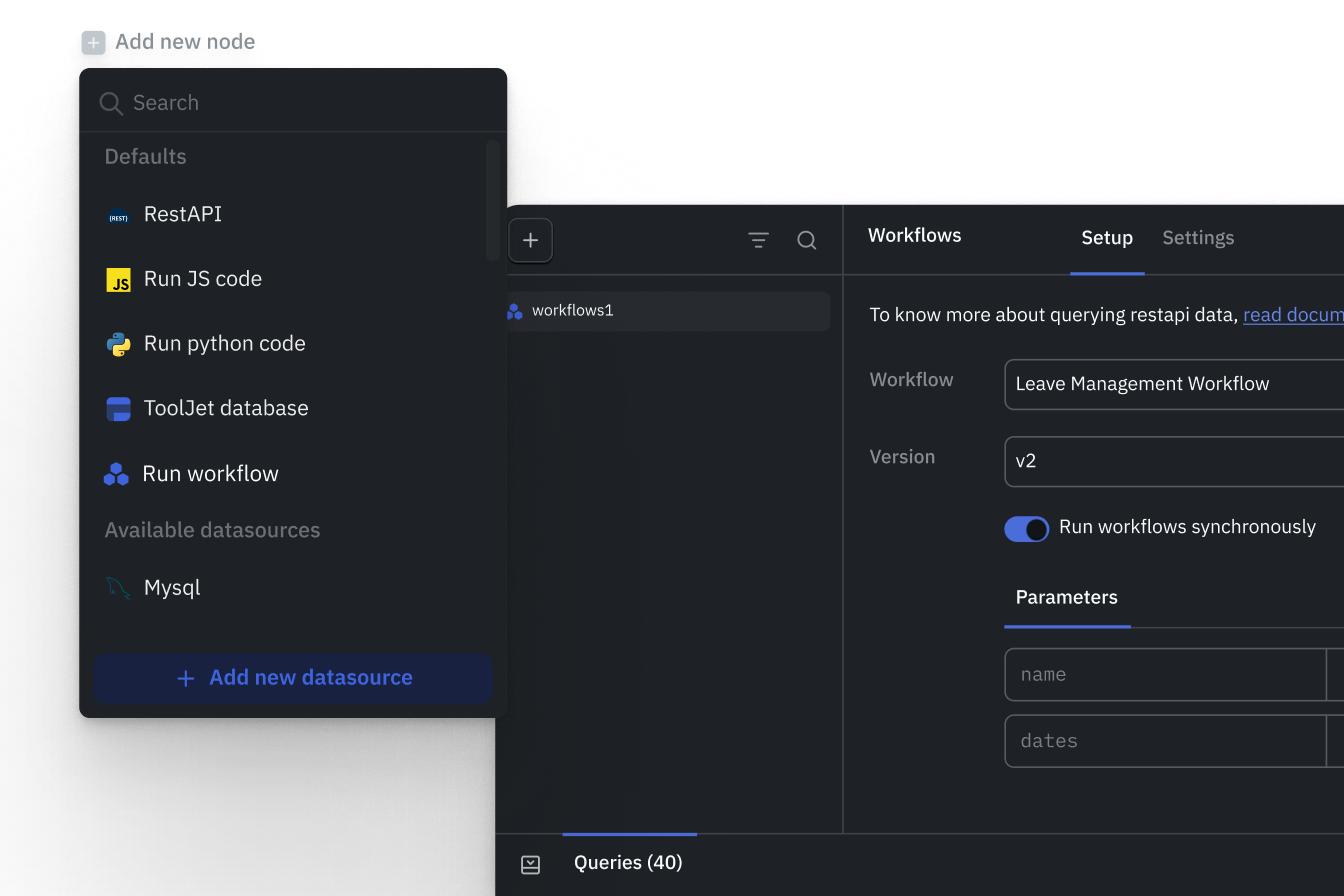Open the Version v2 dropdown
This screenshot has width=1344, height=896.
pos(1174,461)
